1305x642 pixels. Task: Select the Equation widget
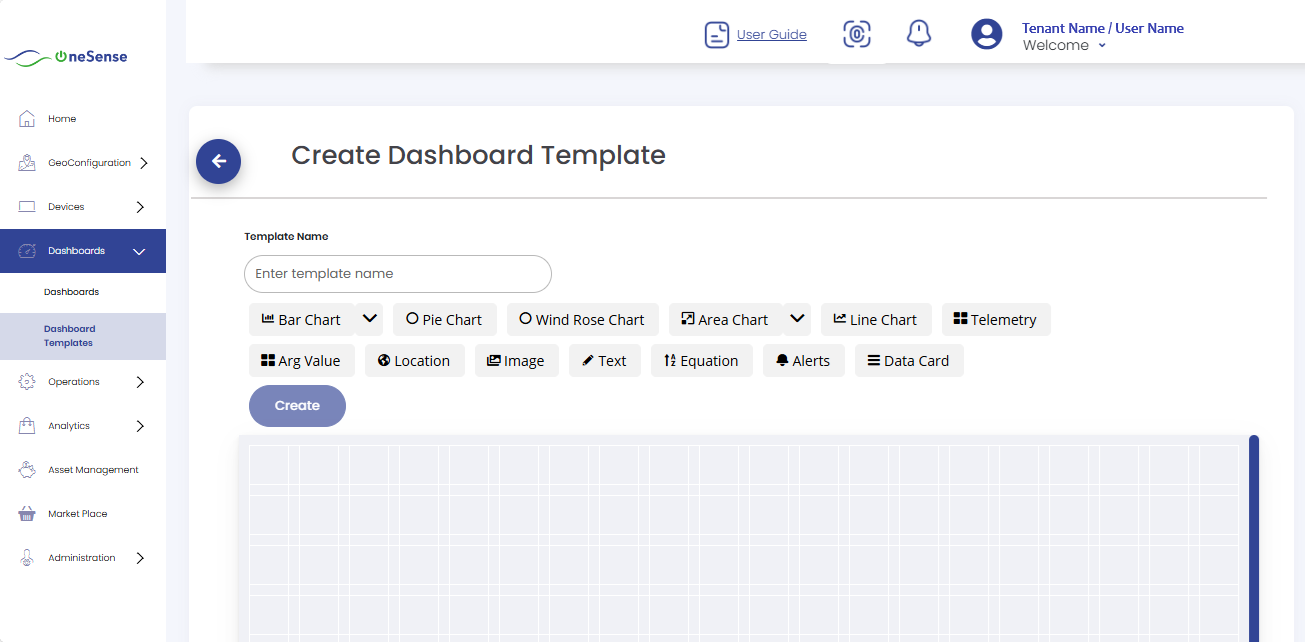click(x=701, y=360)
